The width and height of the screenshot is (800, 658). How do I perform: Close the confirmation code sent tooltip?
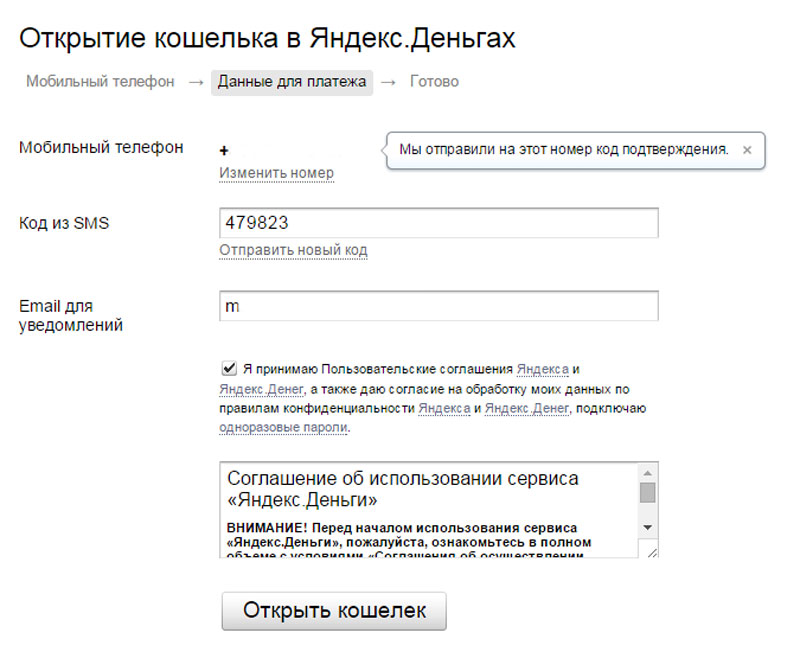747,150
